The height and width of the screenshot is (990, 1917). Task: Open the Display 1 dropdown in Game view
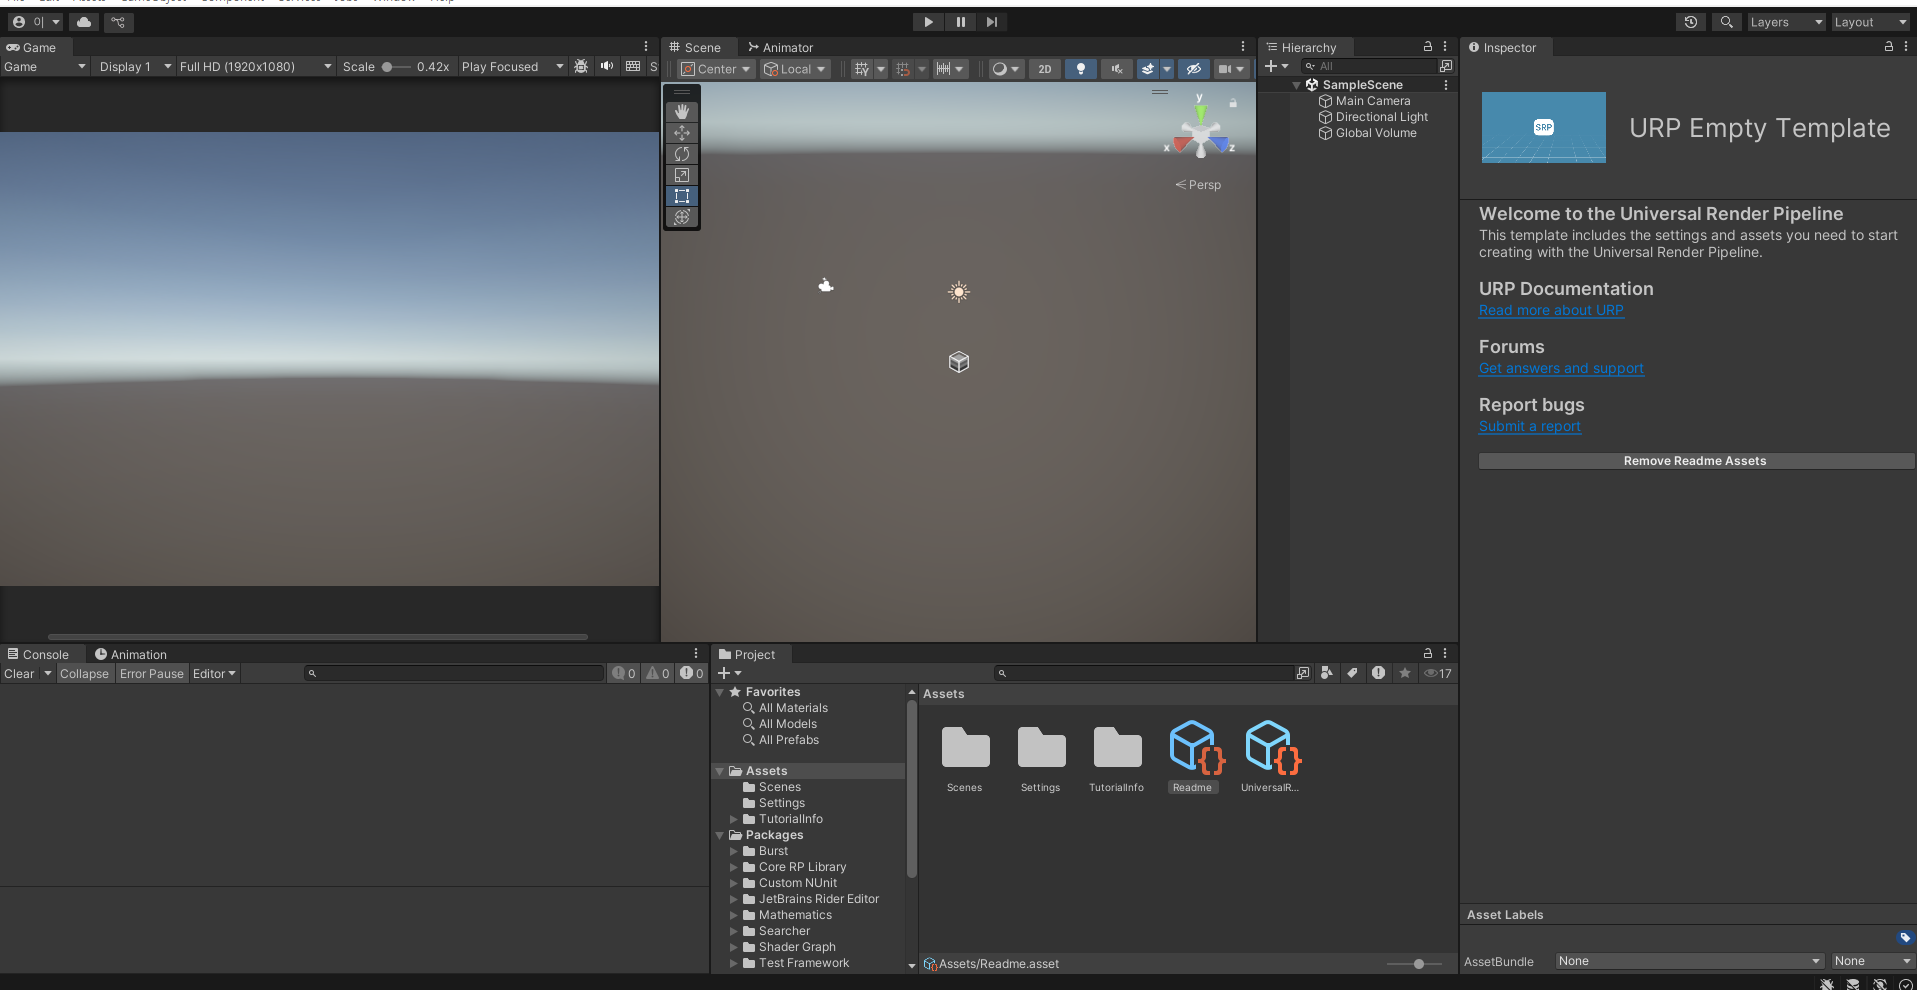pyautogui.click(x=135, y=67)
